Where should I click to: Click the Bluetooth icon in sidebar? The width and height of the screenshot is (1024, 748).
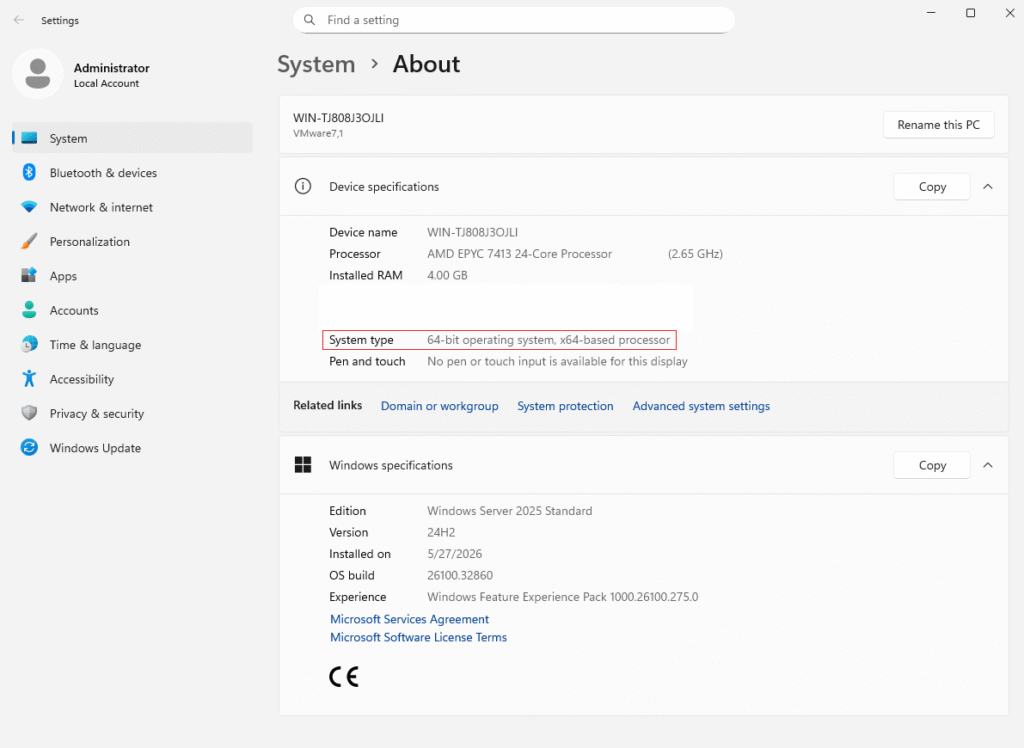[29, 172]
